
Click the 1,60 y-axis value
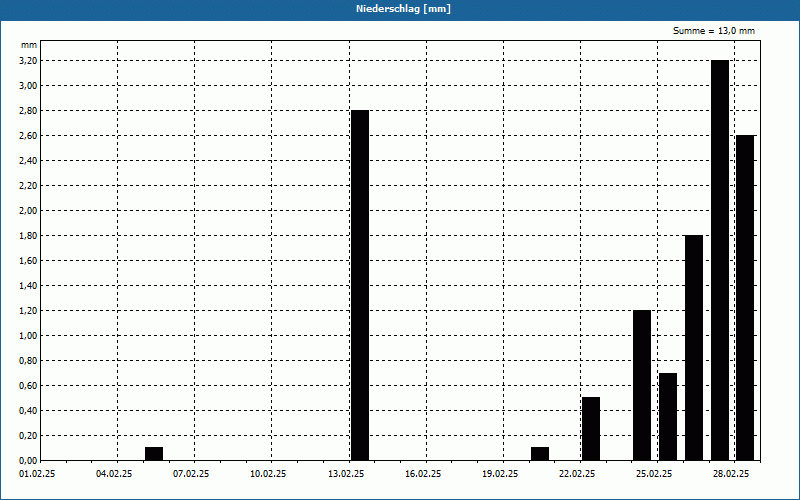pos(28,261)
